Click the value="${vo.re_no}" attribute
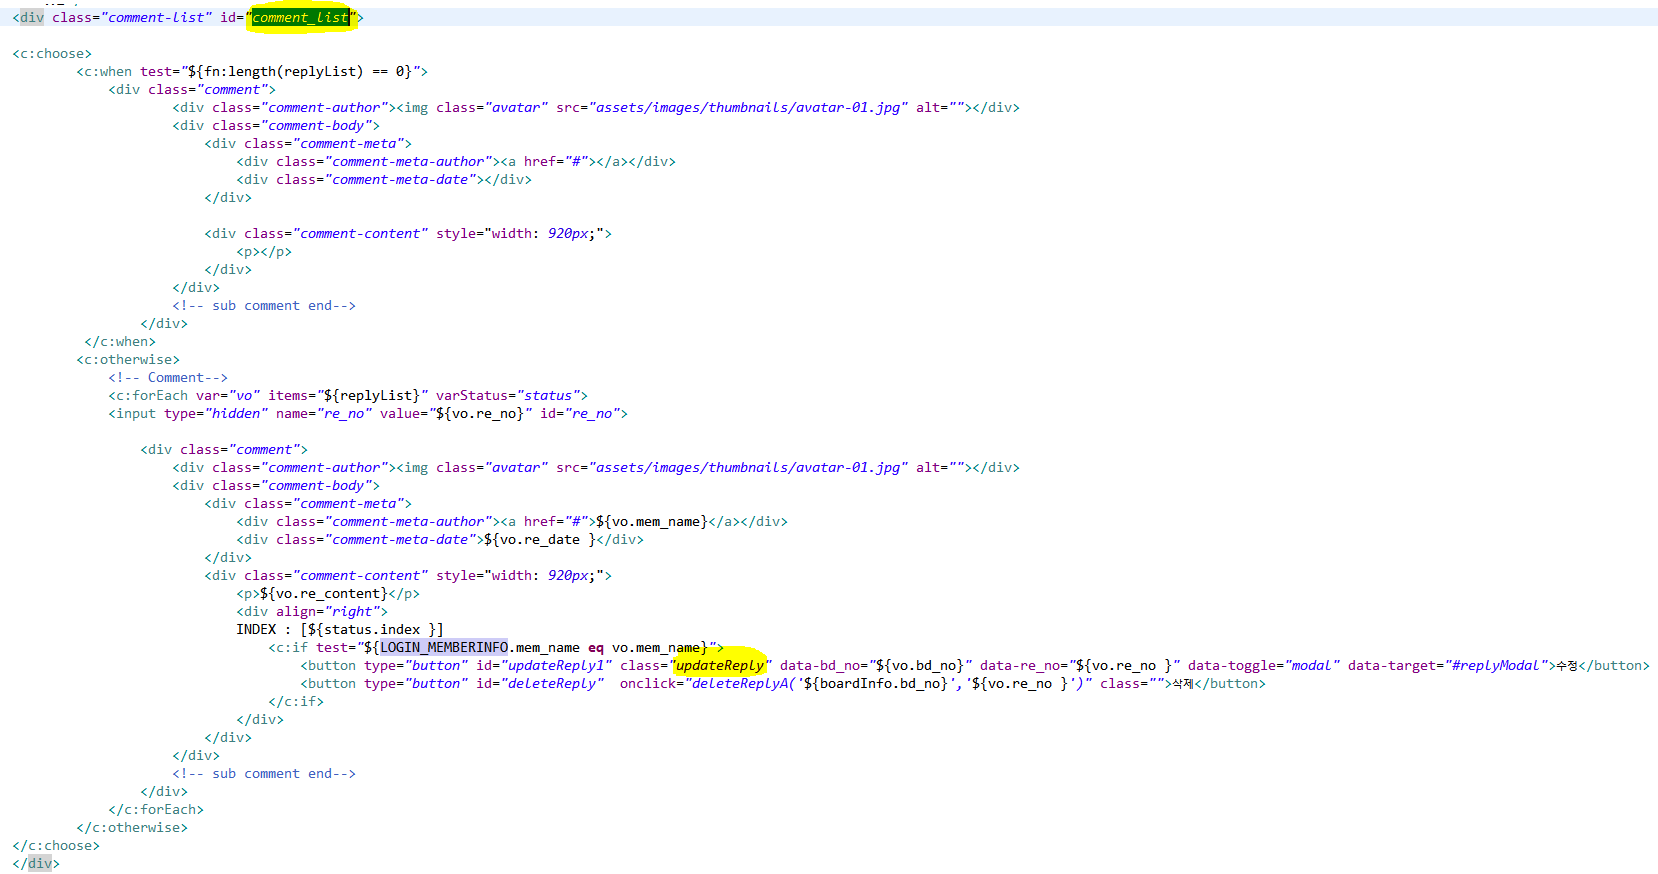The height and width of the screenshot is (874, 1658). [456, 414]
